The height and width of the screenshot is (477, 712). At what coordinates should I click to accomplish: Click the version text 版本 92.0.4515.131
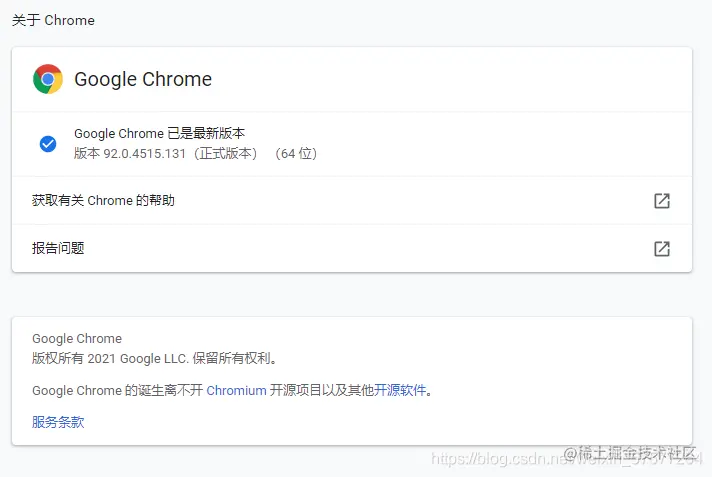pos(130,154)
